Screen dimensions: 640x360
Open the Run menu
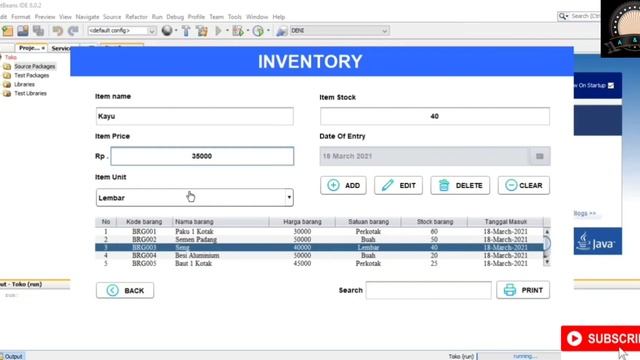(x=157, y=17)
